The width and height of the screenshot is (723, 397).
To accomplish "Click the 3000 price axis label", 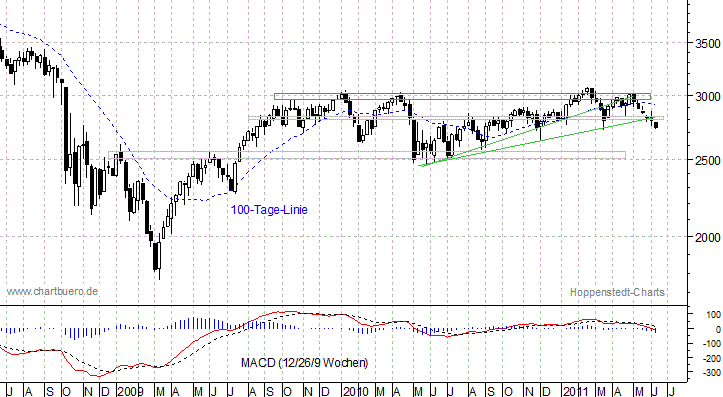I will 707,97.
